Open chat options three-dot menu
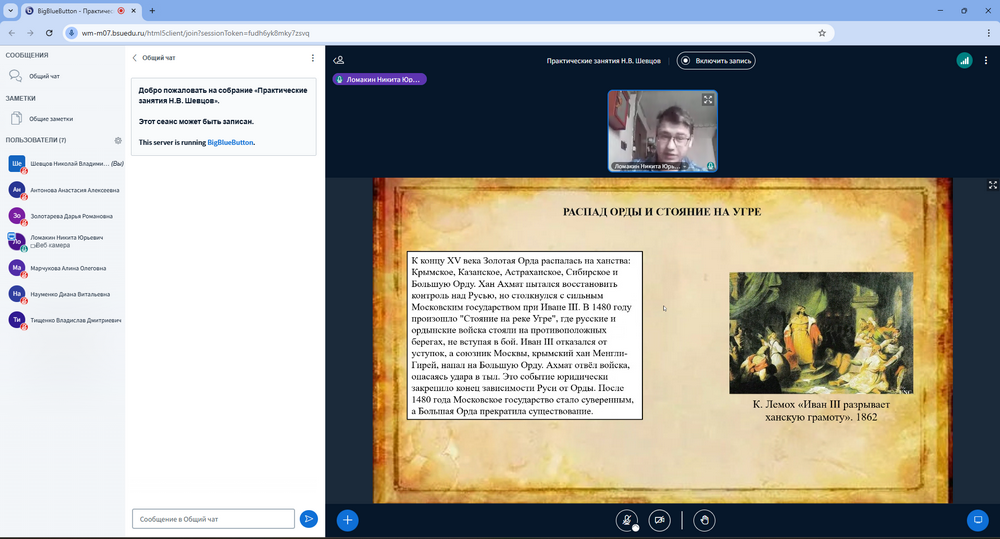Viewport: 1000px width, 539px height. pos(313,58)
